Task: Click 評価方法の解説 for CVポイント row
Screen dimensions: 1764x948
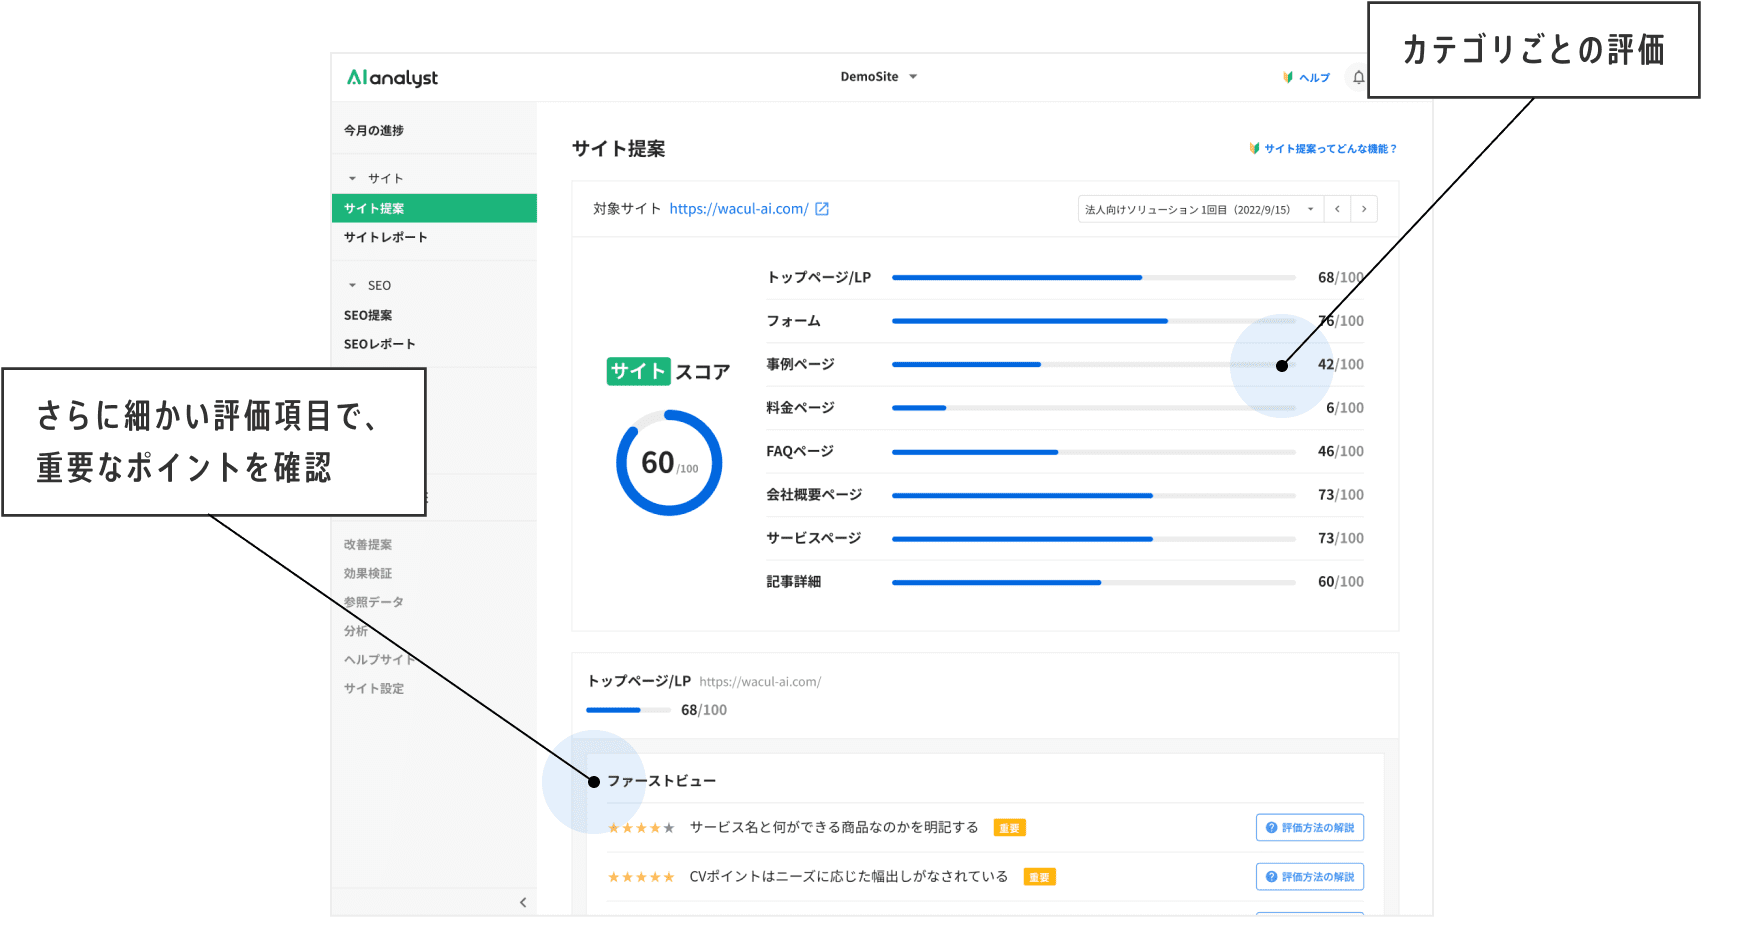Action: [1310, 877]
